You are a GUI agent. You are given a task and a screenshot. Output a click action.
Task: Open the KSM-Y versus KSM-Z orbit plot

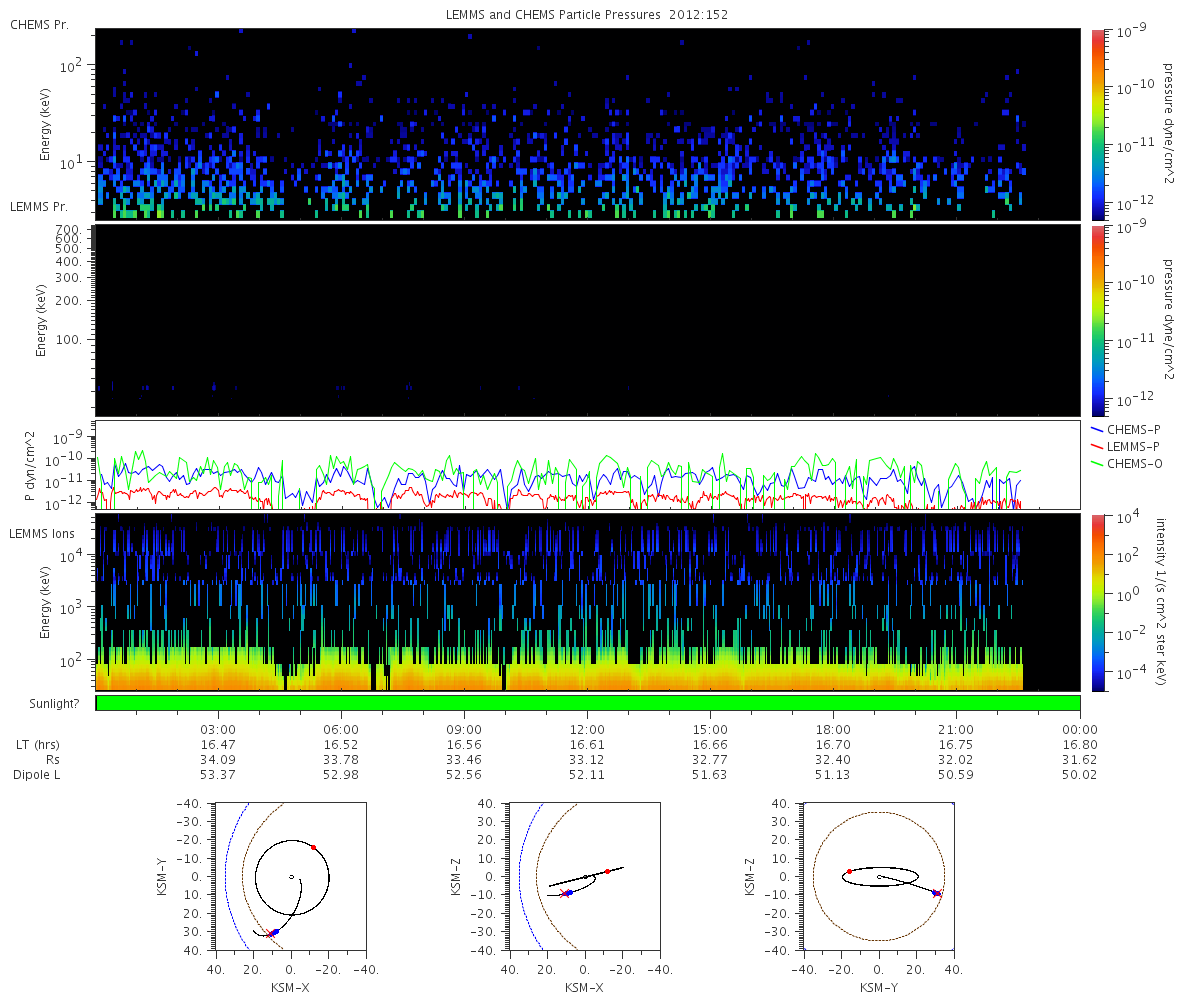879,877
